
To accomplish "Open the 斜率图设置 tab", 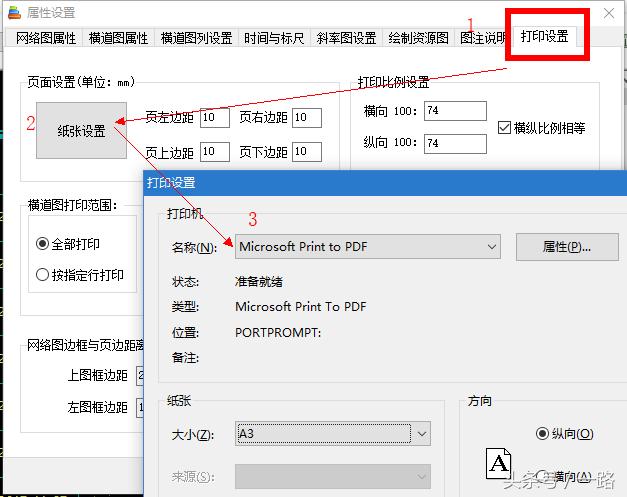I will (346, 38).
